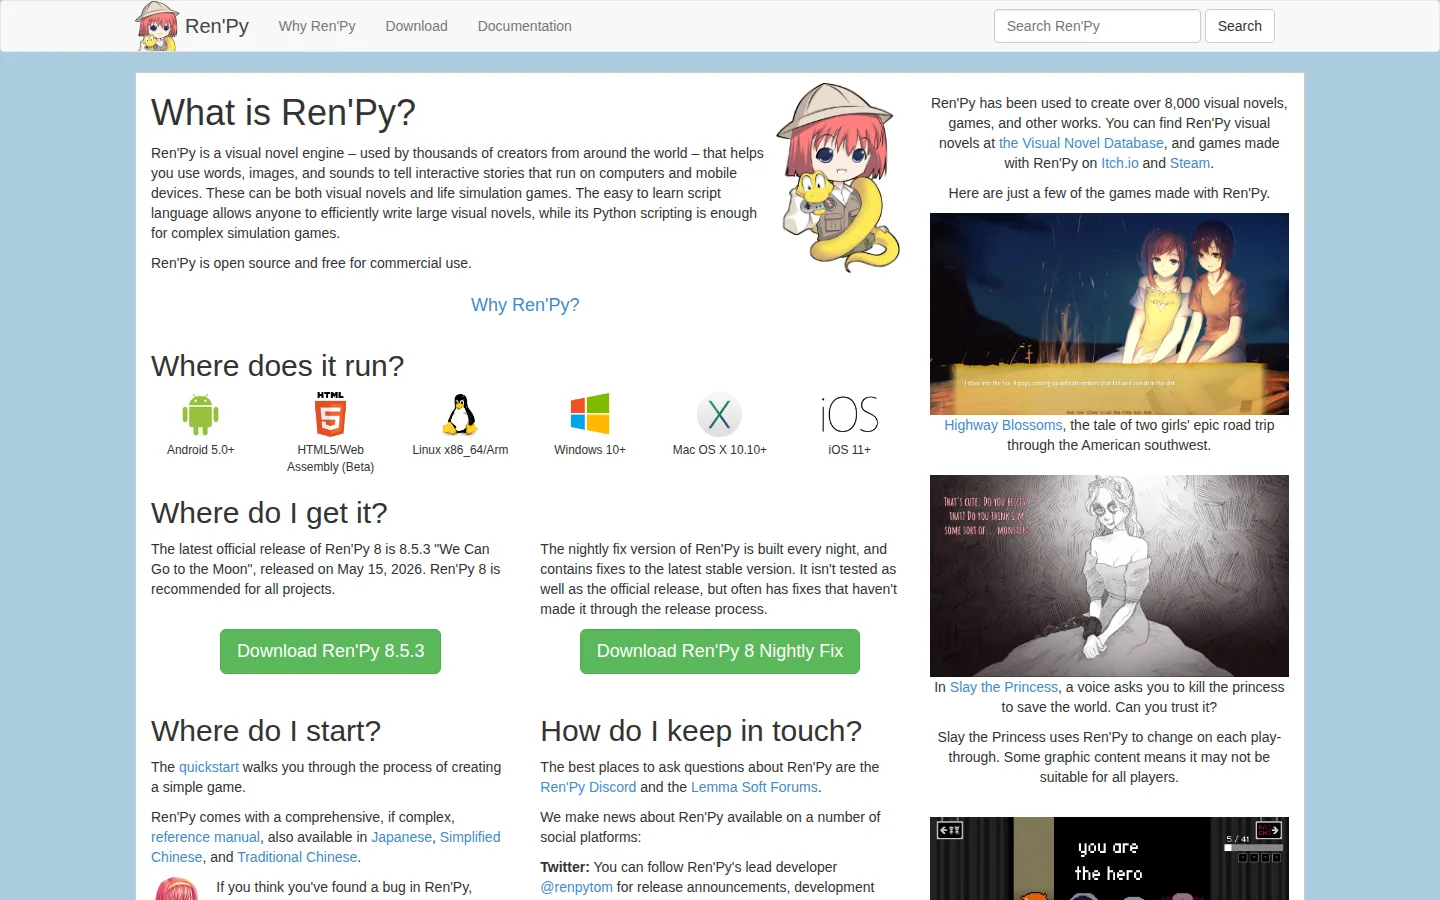Go to the Ren'Py home brand link
This screenshot has width=1440, height=900.
pyautogui.click(x=217, y=26)
